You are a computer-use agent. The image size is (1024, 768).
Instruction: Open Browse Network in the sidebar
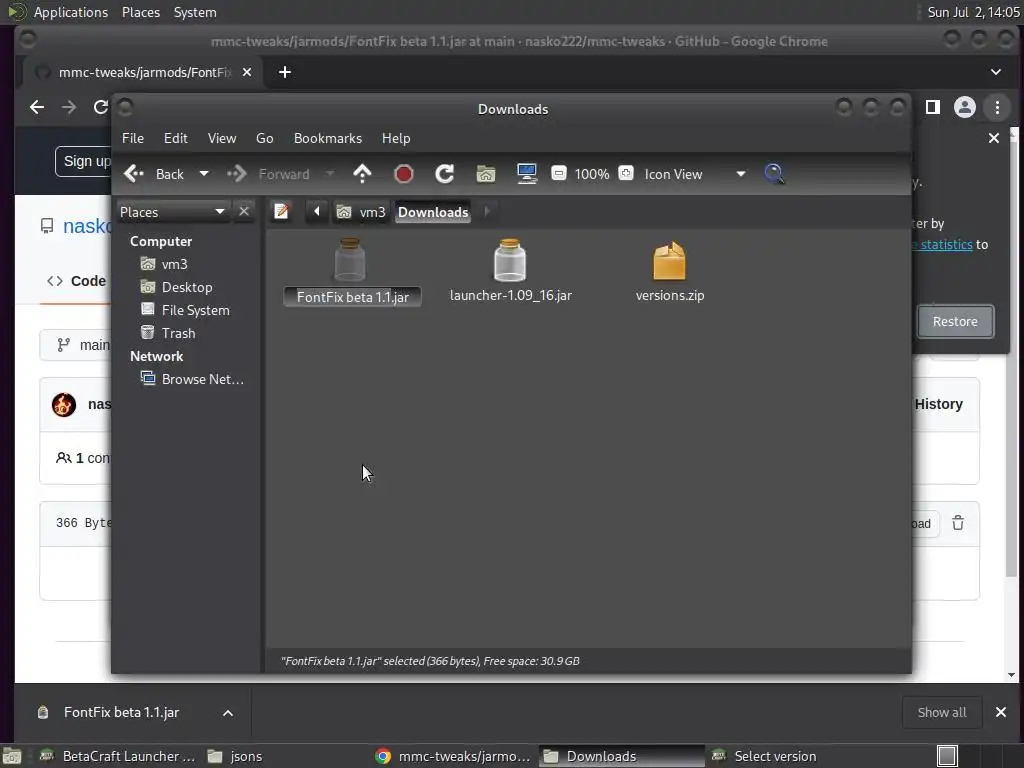(x=192, y=379)
